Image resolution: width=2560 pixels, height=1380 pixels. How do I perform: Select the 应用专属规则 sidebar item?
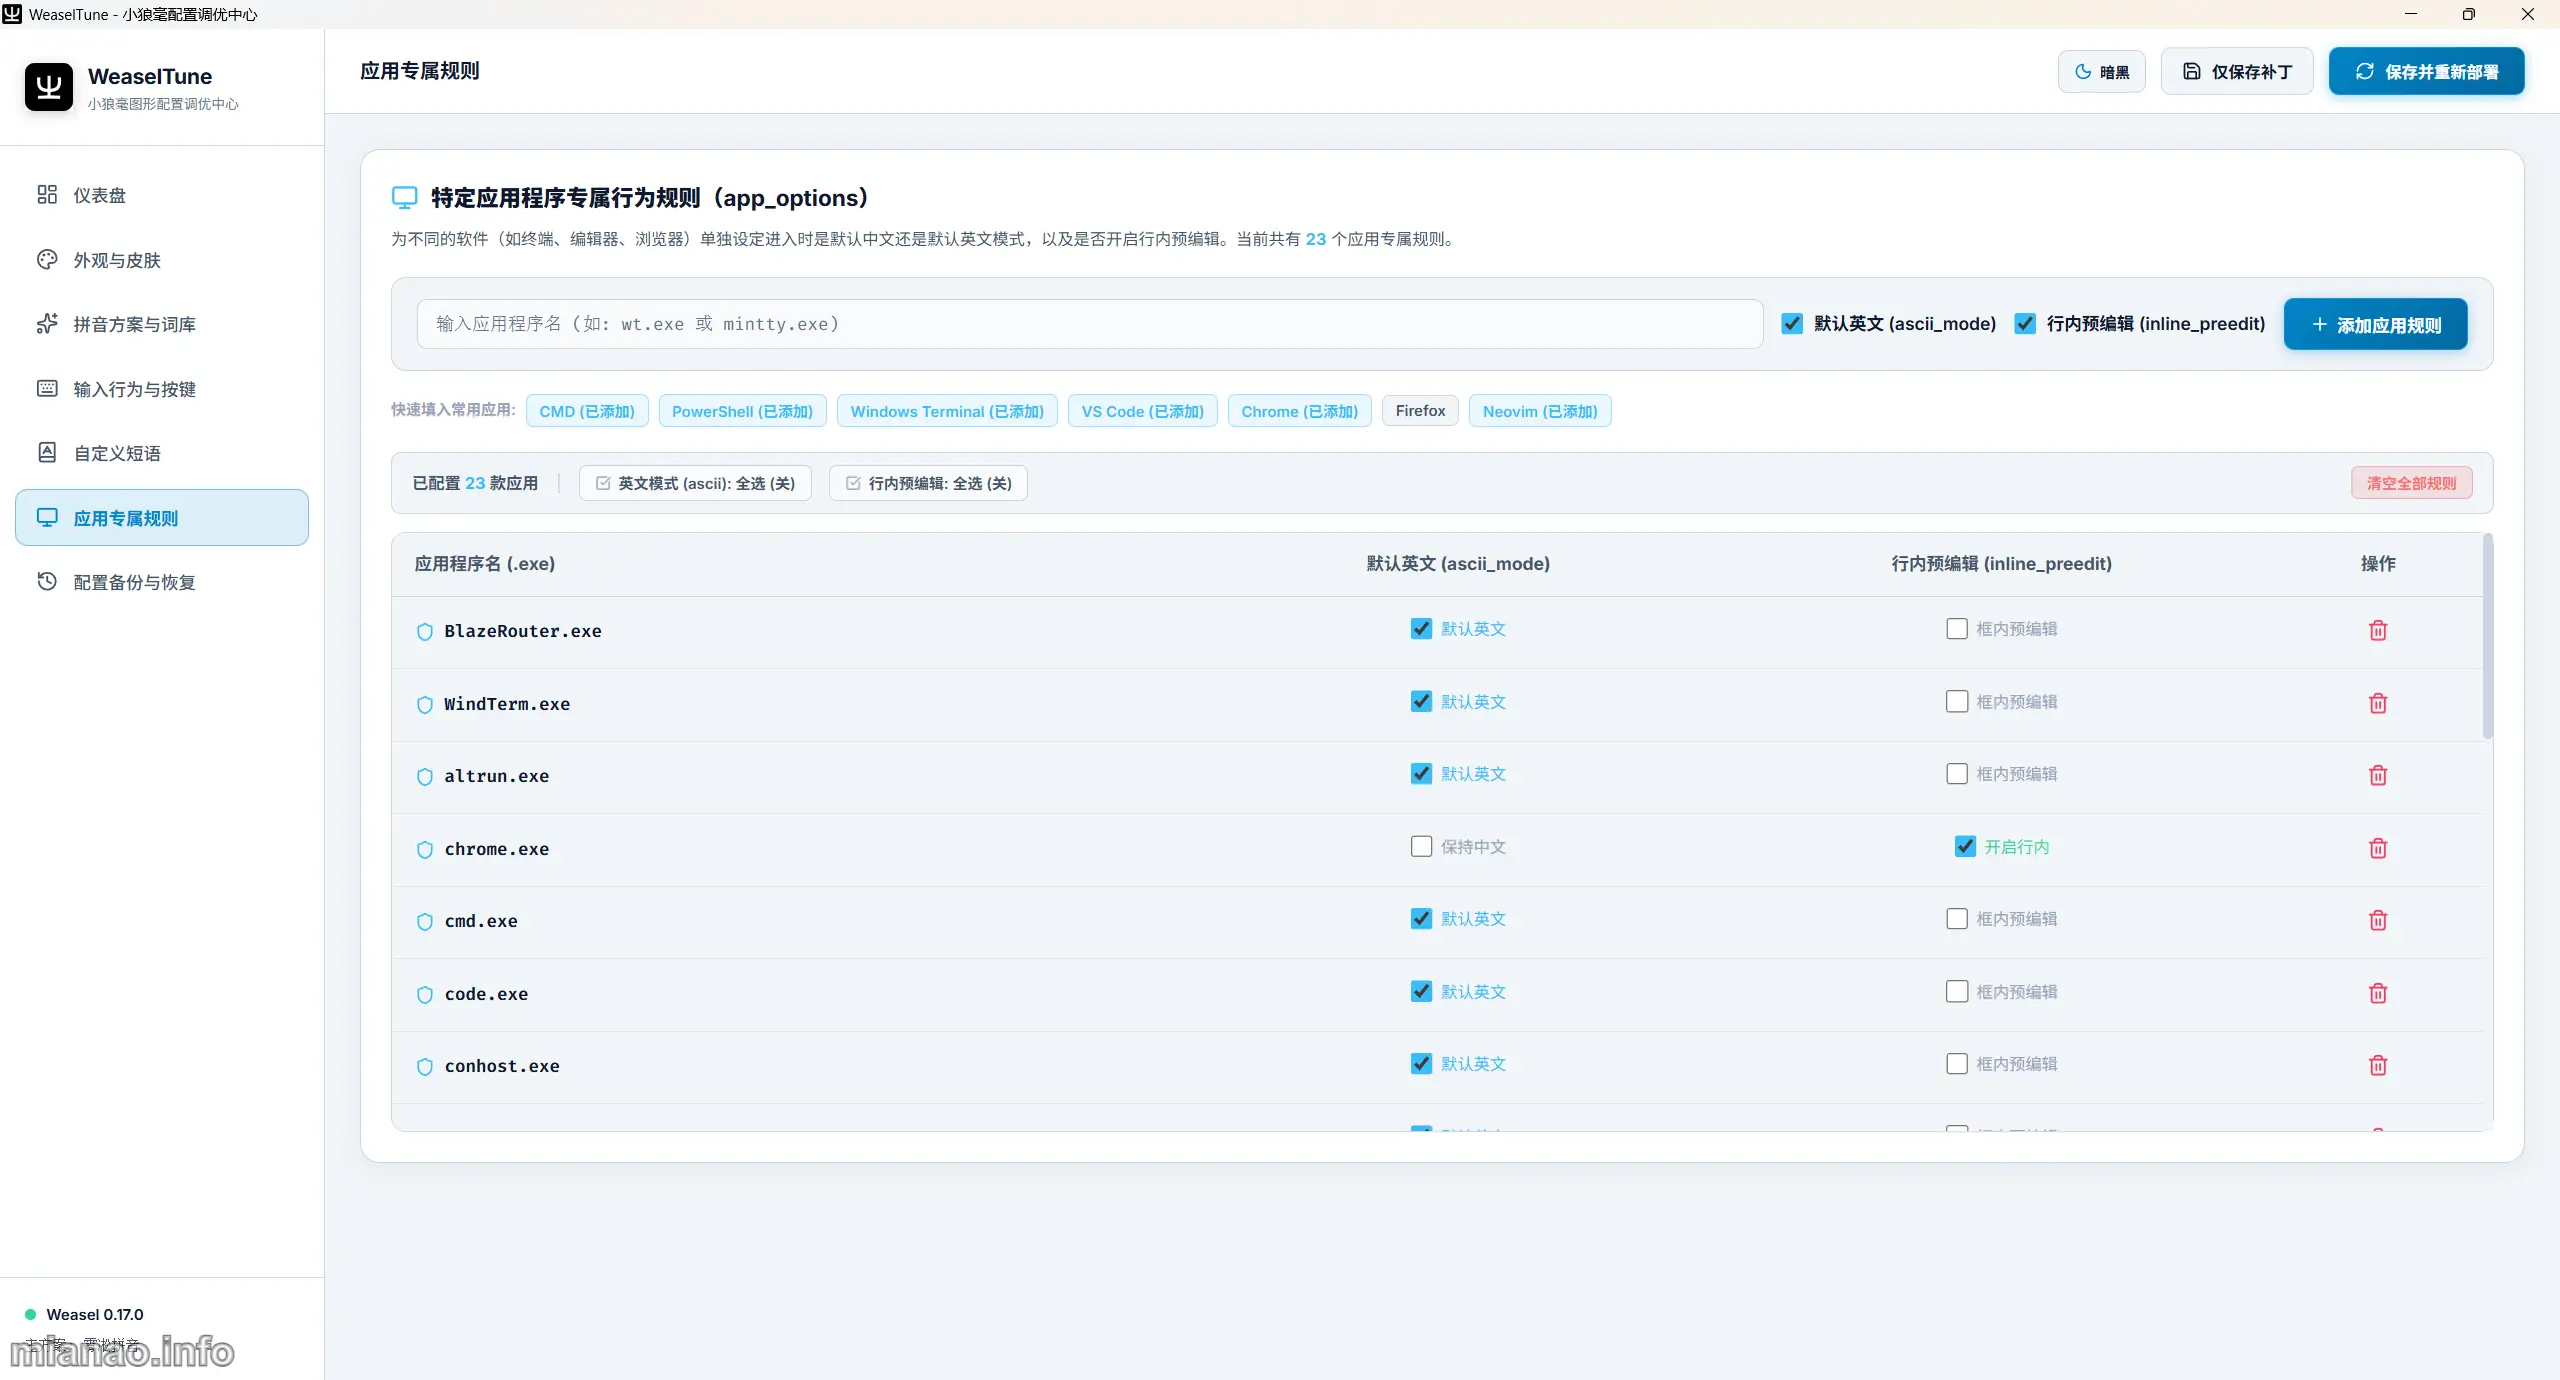(x=162, y=518)
